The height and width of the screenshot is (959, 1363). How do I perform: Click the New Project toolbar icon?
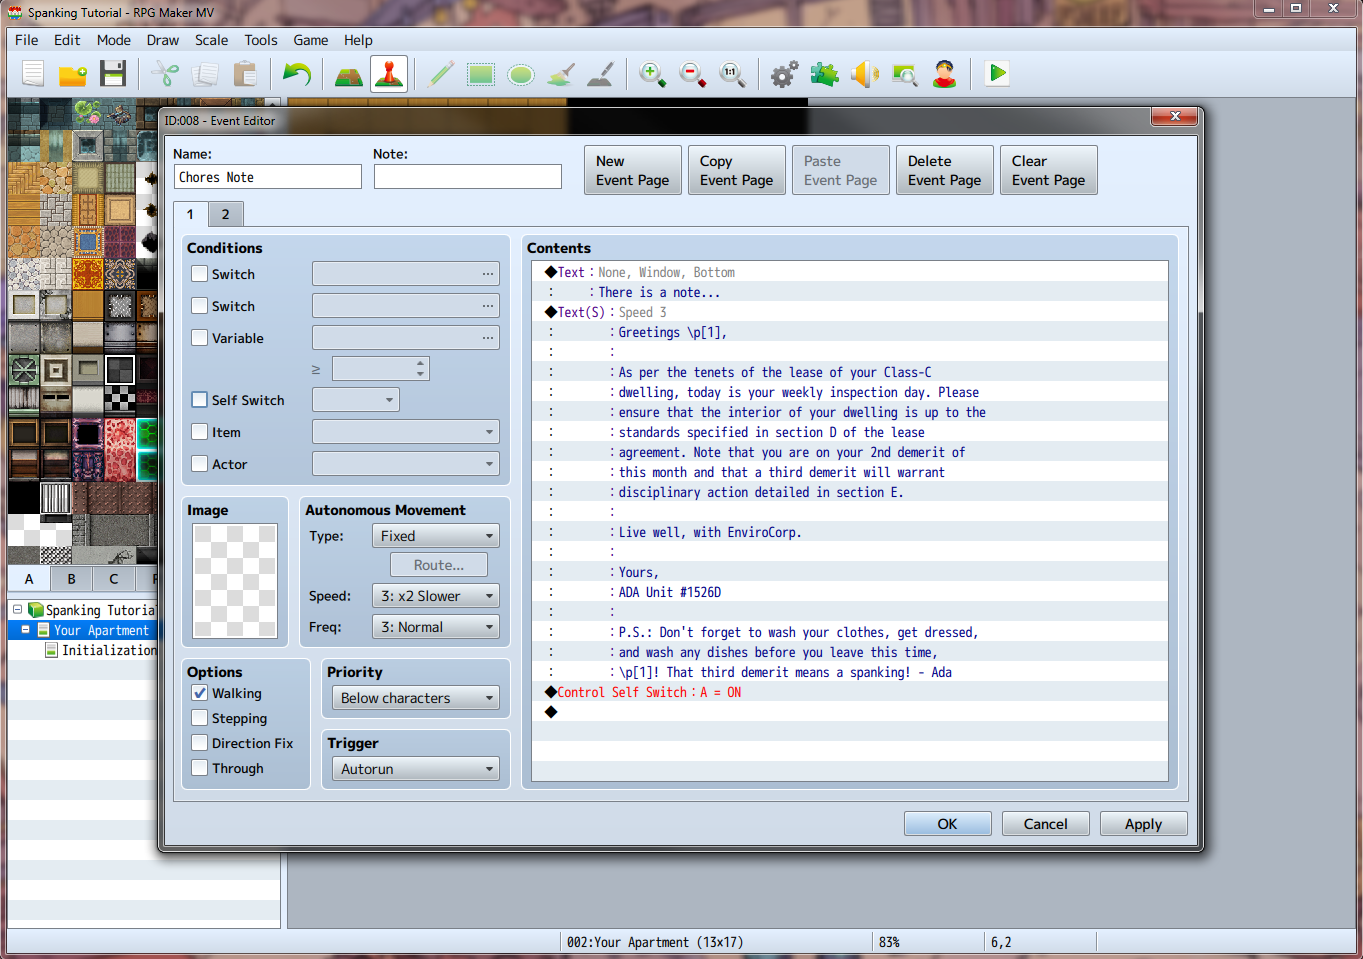click(33, 74)
